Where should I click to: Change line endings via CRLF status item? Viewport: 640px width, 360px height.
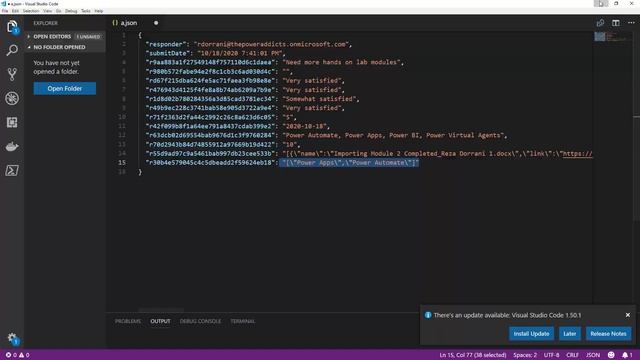[x=572, y=355]
